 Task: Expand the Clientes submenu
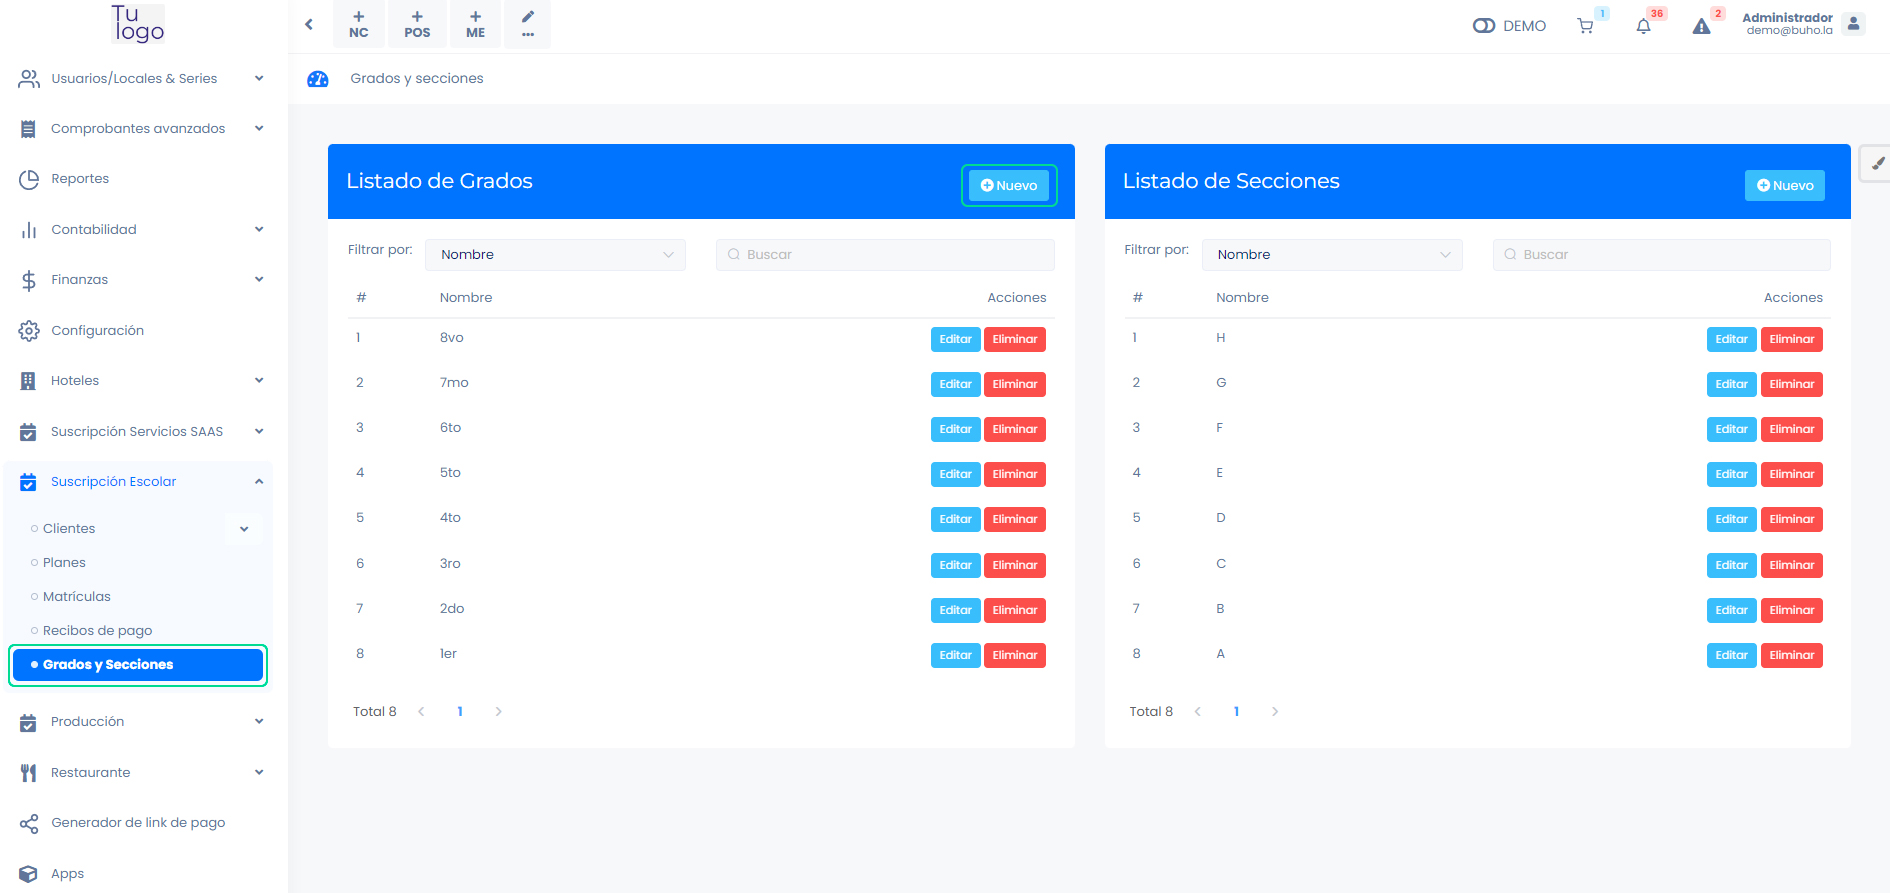[x=244, y=529]
